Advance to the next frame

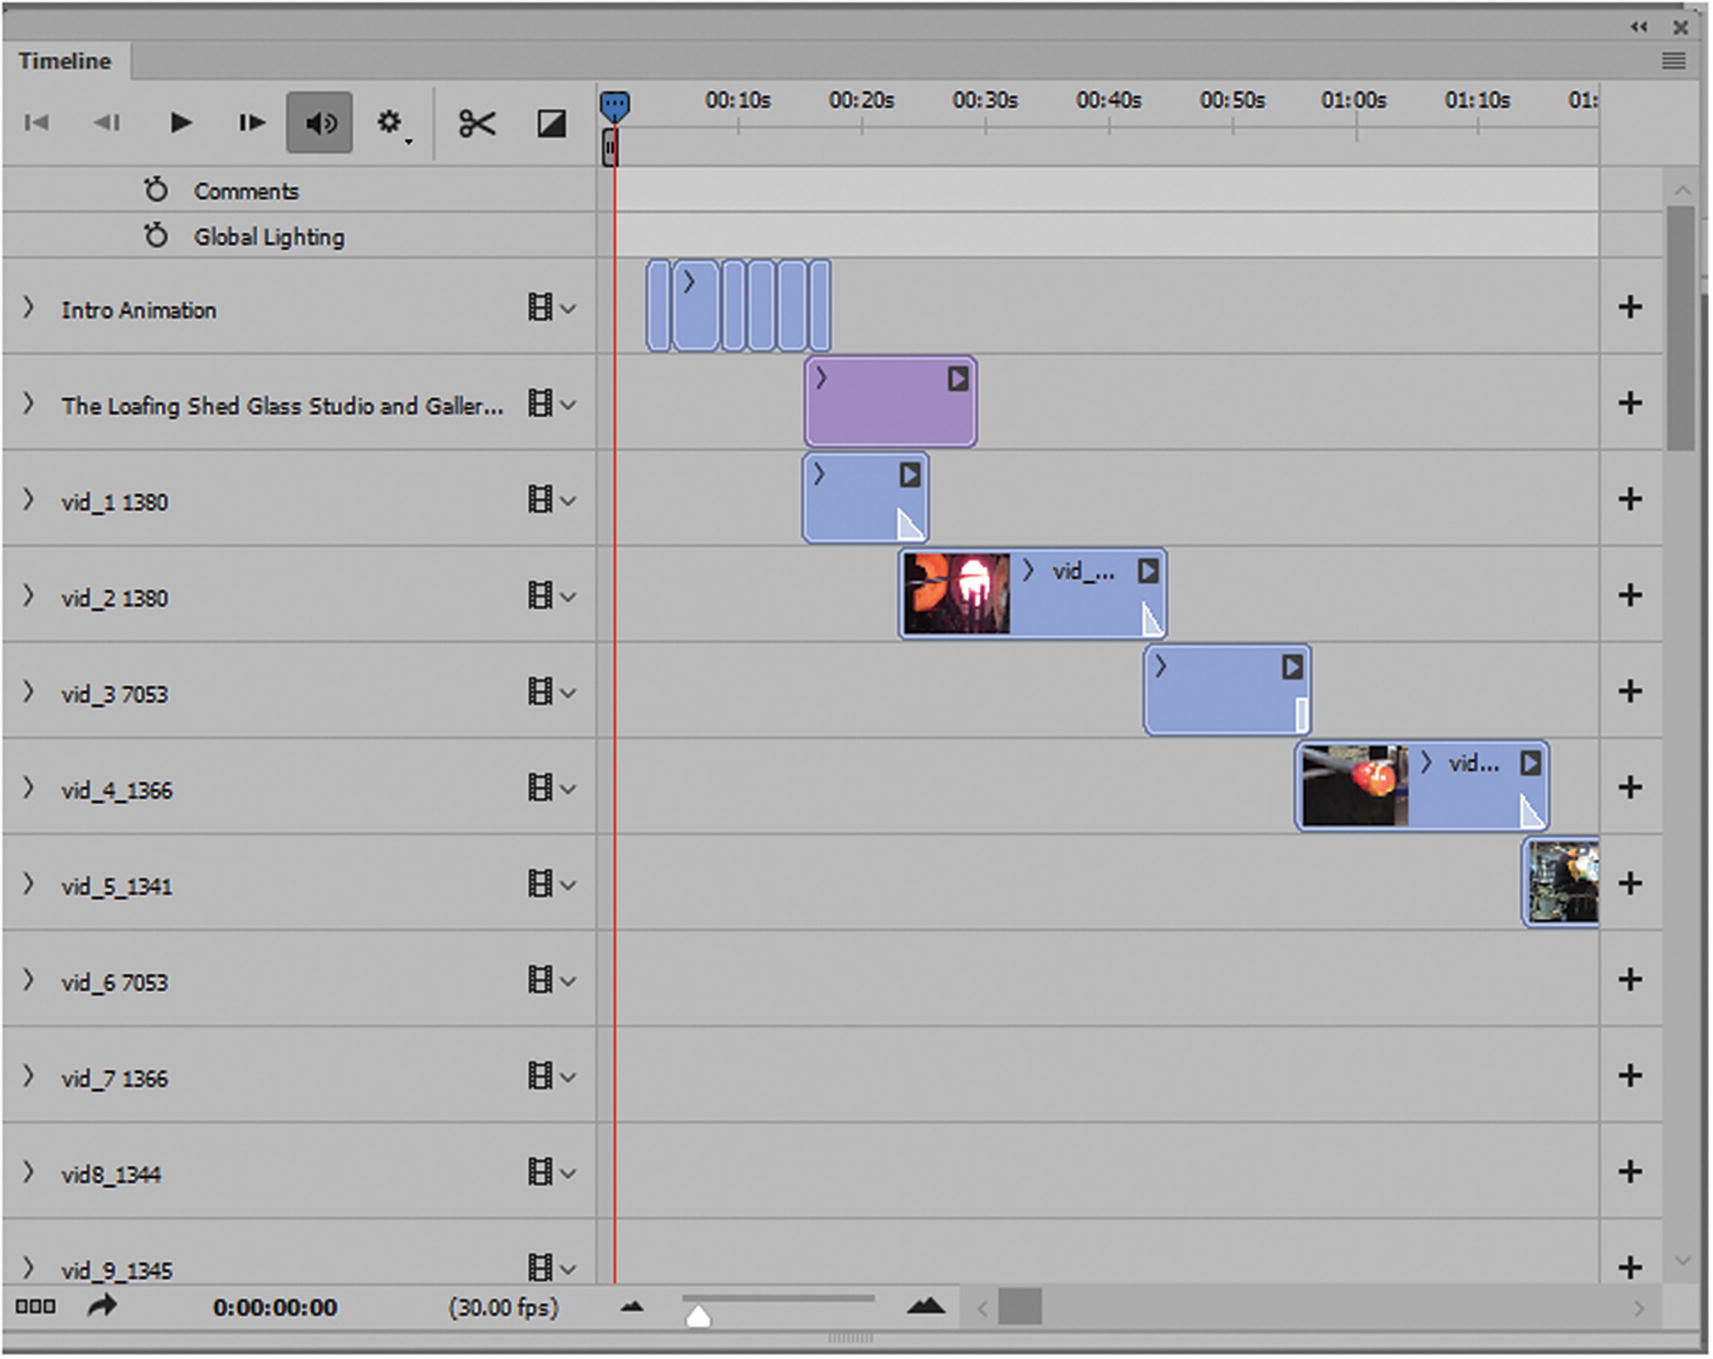coord(251,123)
